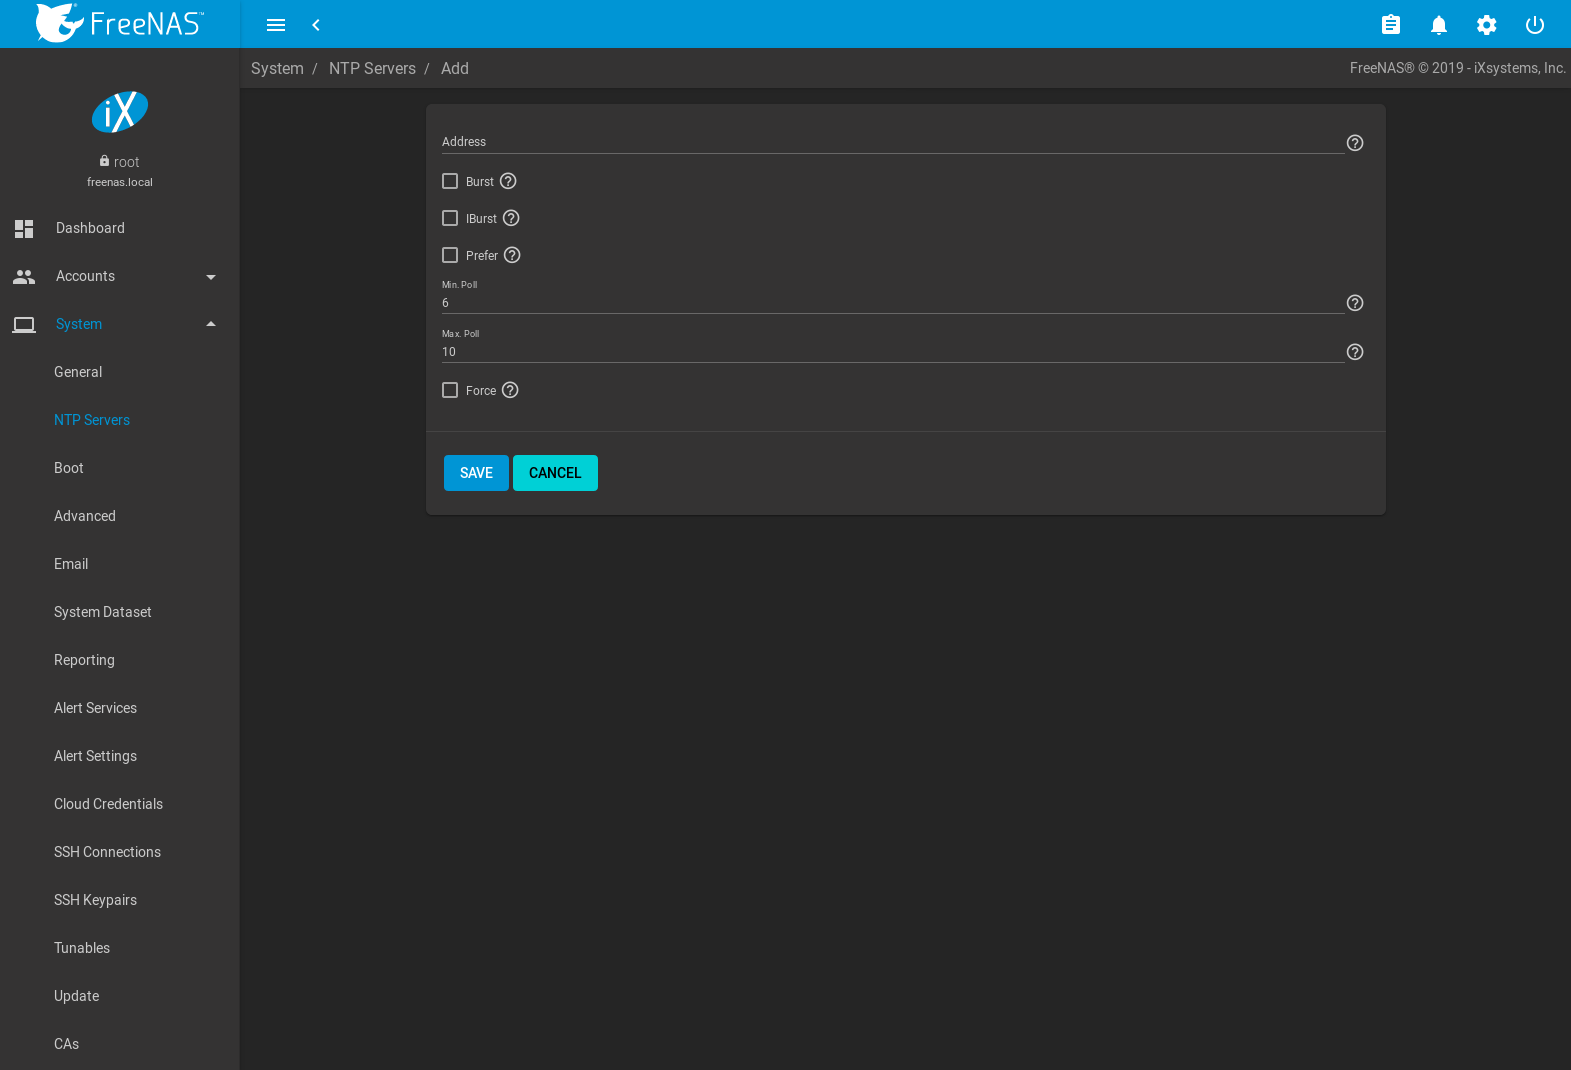
Task: Cancel adding the NTP server
Action: coord(555,473)
